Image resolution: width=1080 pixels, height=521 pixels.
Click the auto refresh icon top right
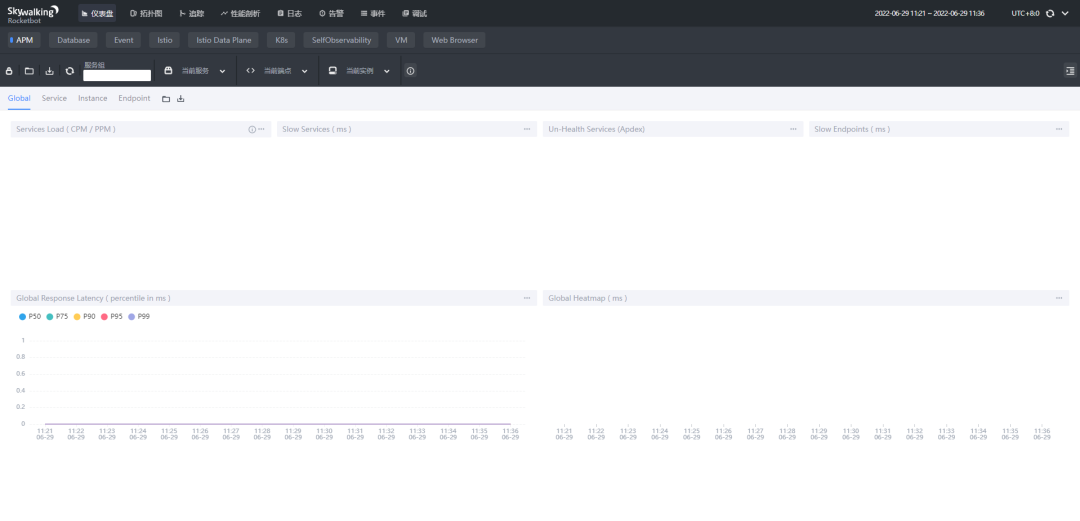point(1050,13)
